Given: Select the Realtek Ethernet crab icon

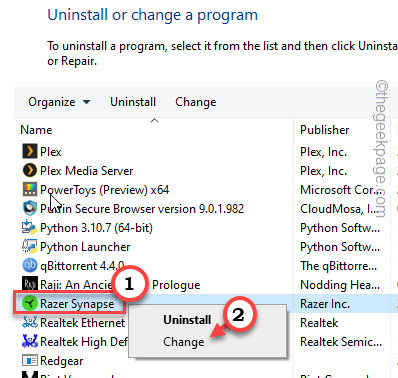Looking at the screenshot, I should point(30,323).
